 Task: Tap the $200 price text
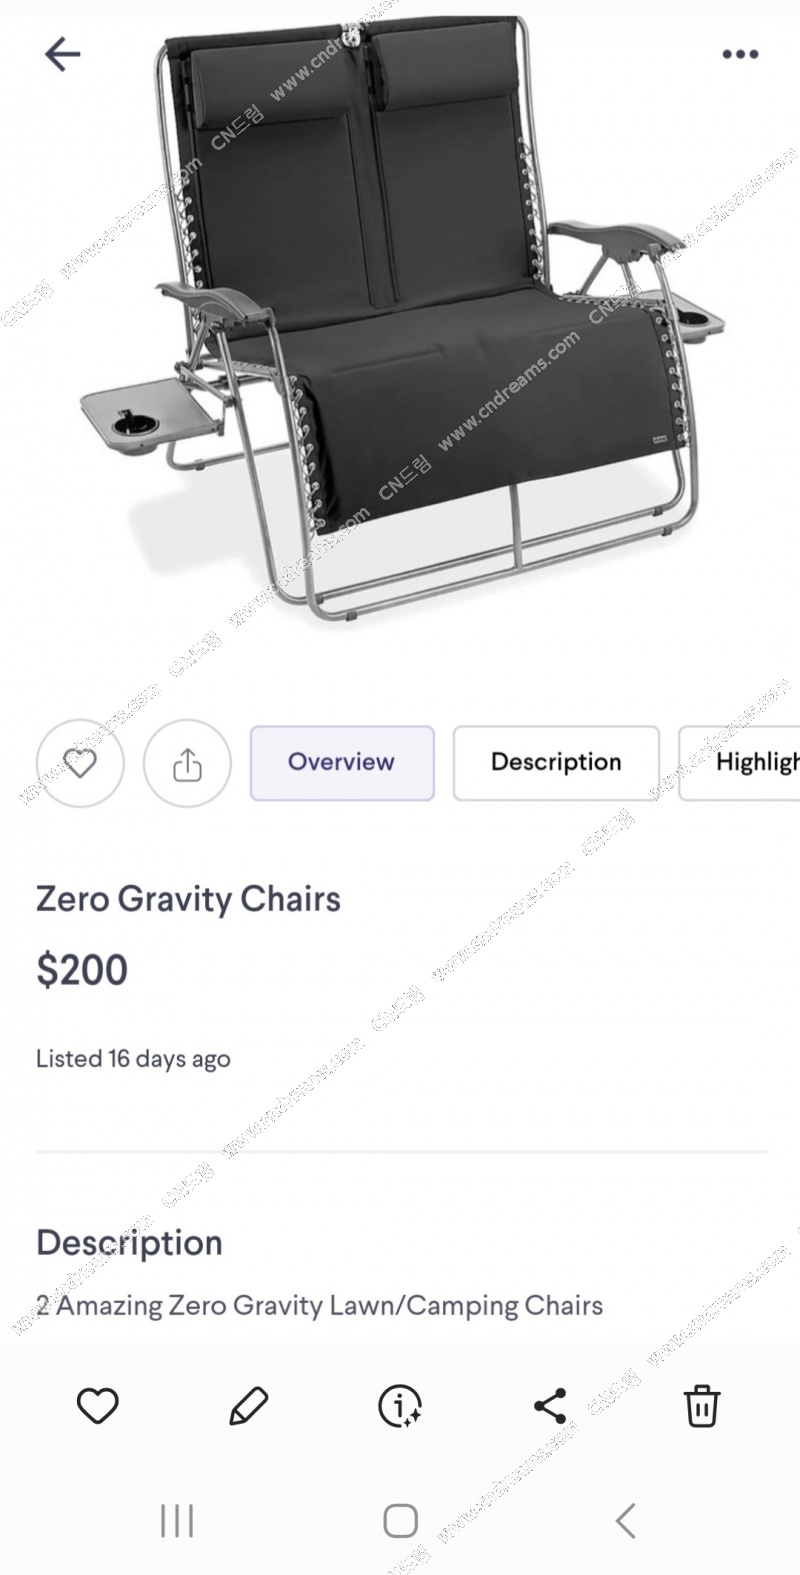click(x=82, y=970)
